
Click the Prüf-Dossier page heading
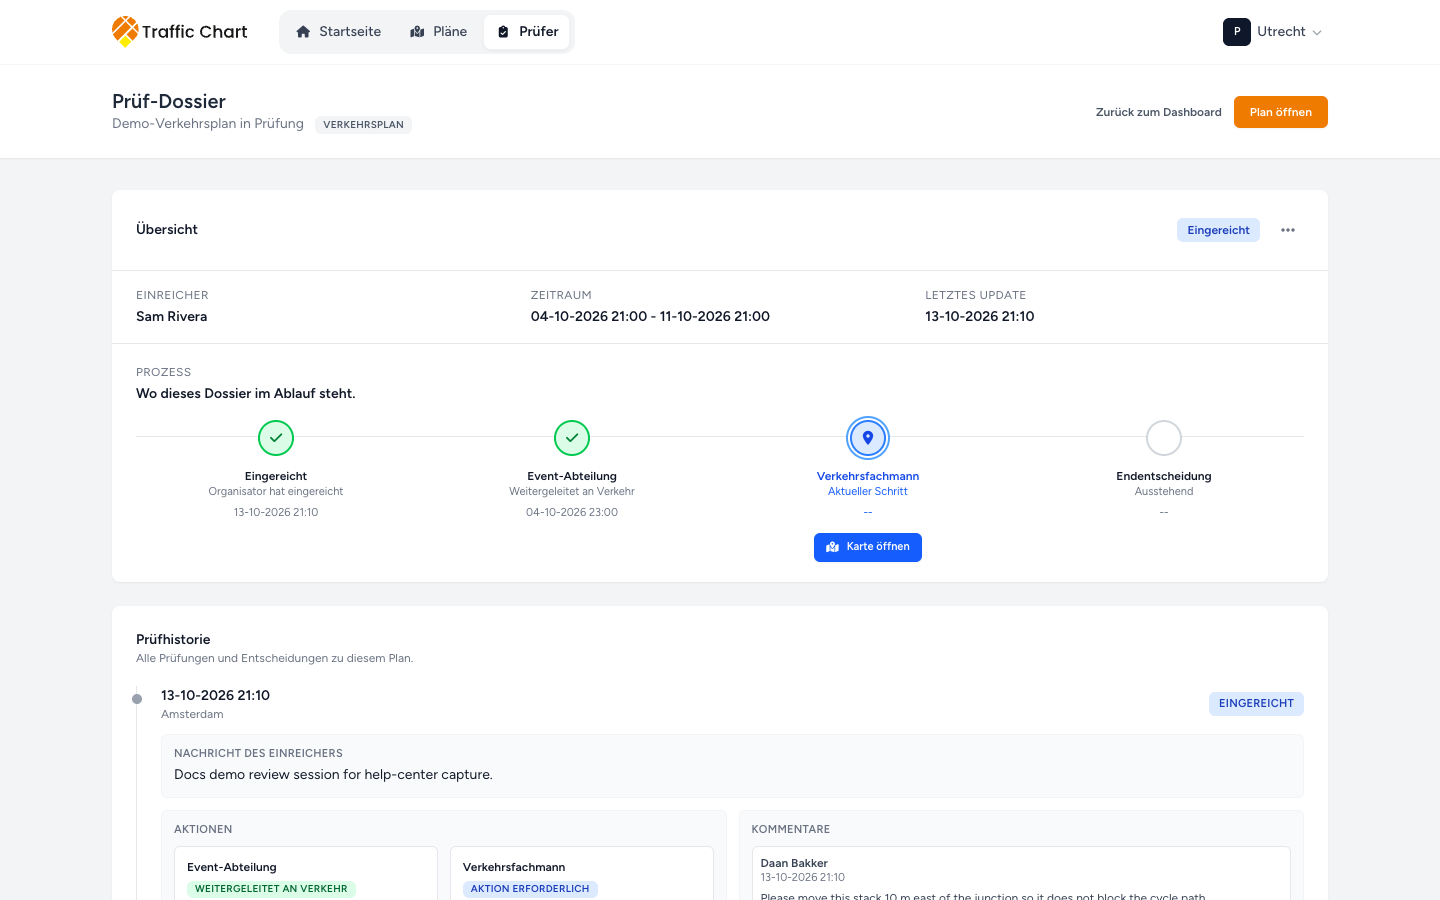pyautogui.click(x=169, y=101)
